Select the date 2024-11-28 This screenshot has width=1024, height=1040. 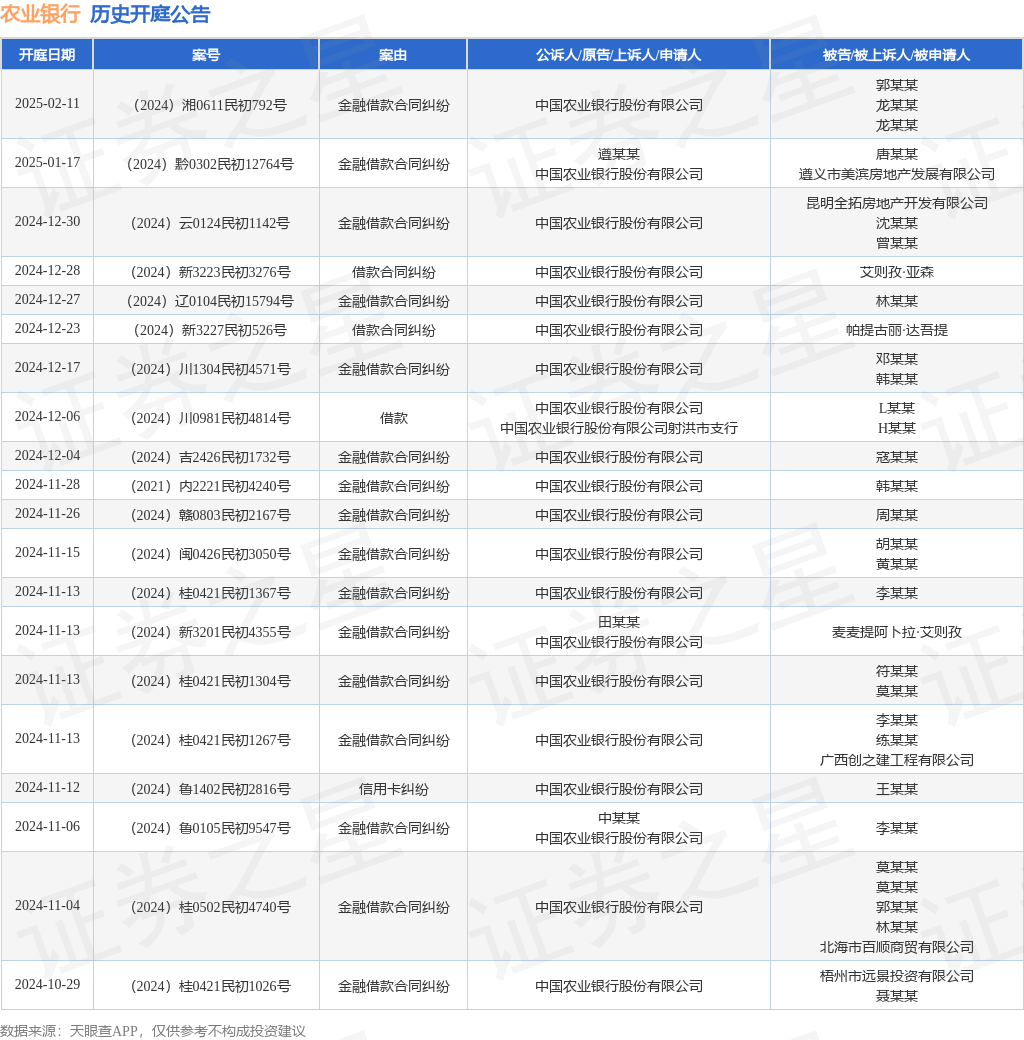click(x=47, y=485)
